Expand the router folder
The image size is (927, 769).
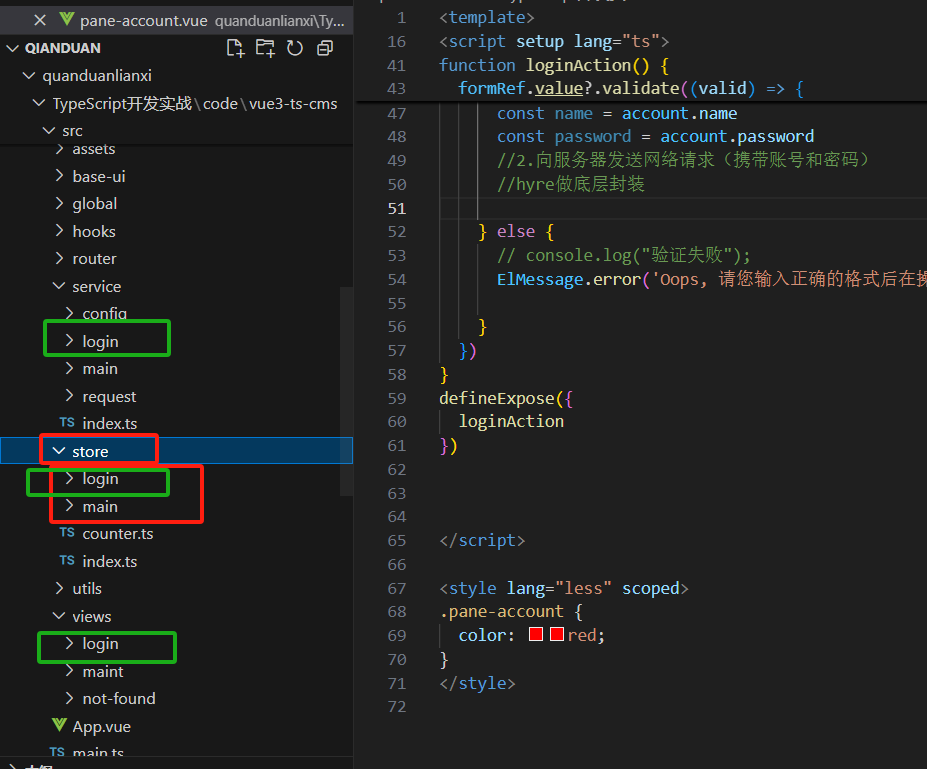(x=59, y=258)
